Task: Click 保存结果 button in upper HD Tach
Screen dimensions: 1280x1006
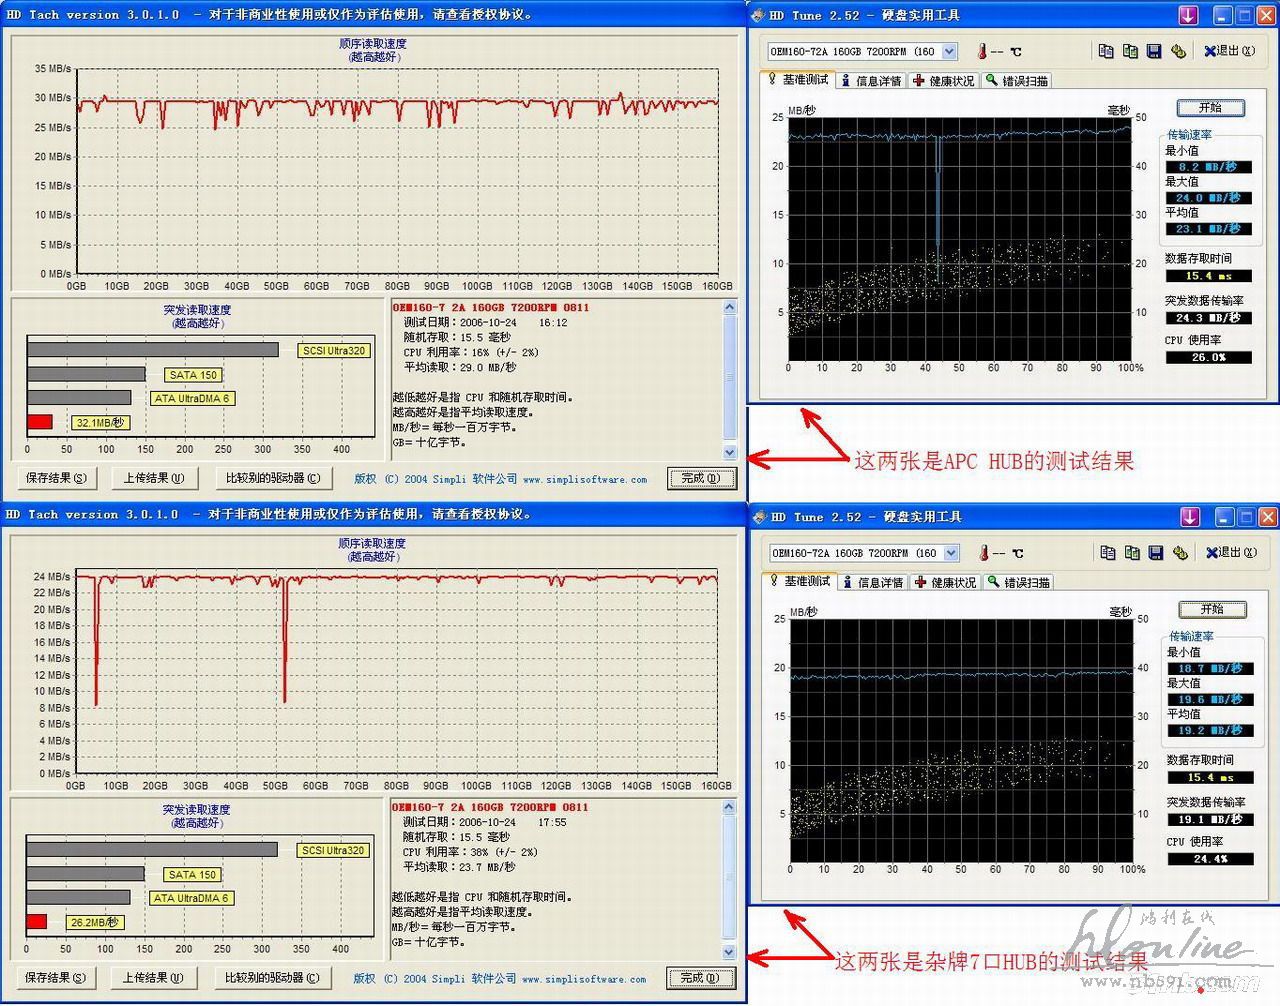Action: click(x=56, y=478)
